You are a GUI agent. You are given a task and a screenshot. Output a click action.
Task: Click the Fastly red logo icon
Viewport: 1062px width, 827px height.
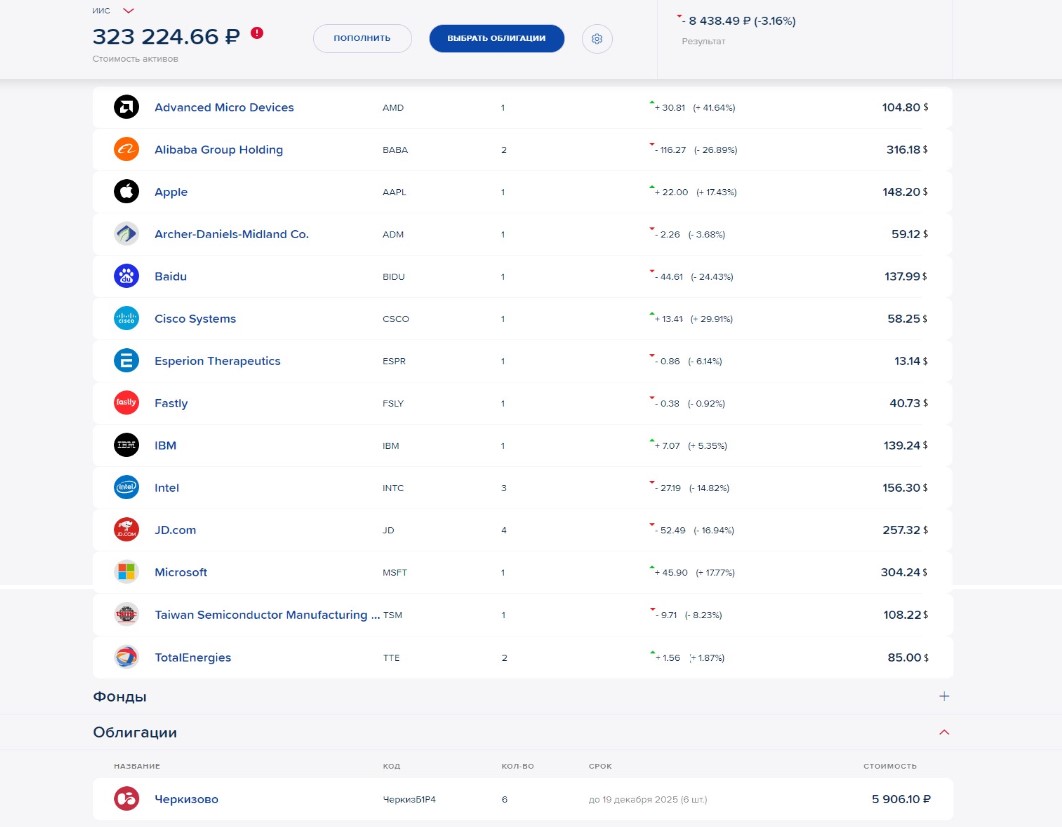click(x=126, y=402)
